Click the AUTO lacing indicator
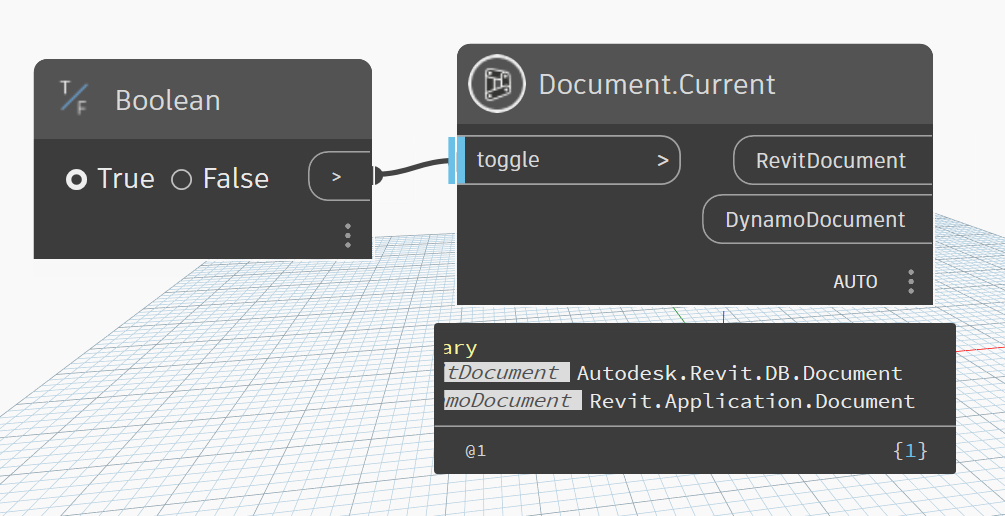 (x=855, y=282)
